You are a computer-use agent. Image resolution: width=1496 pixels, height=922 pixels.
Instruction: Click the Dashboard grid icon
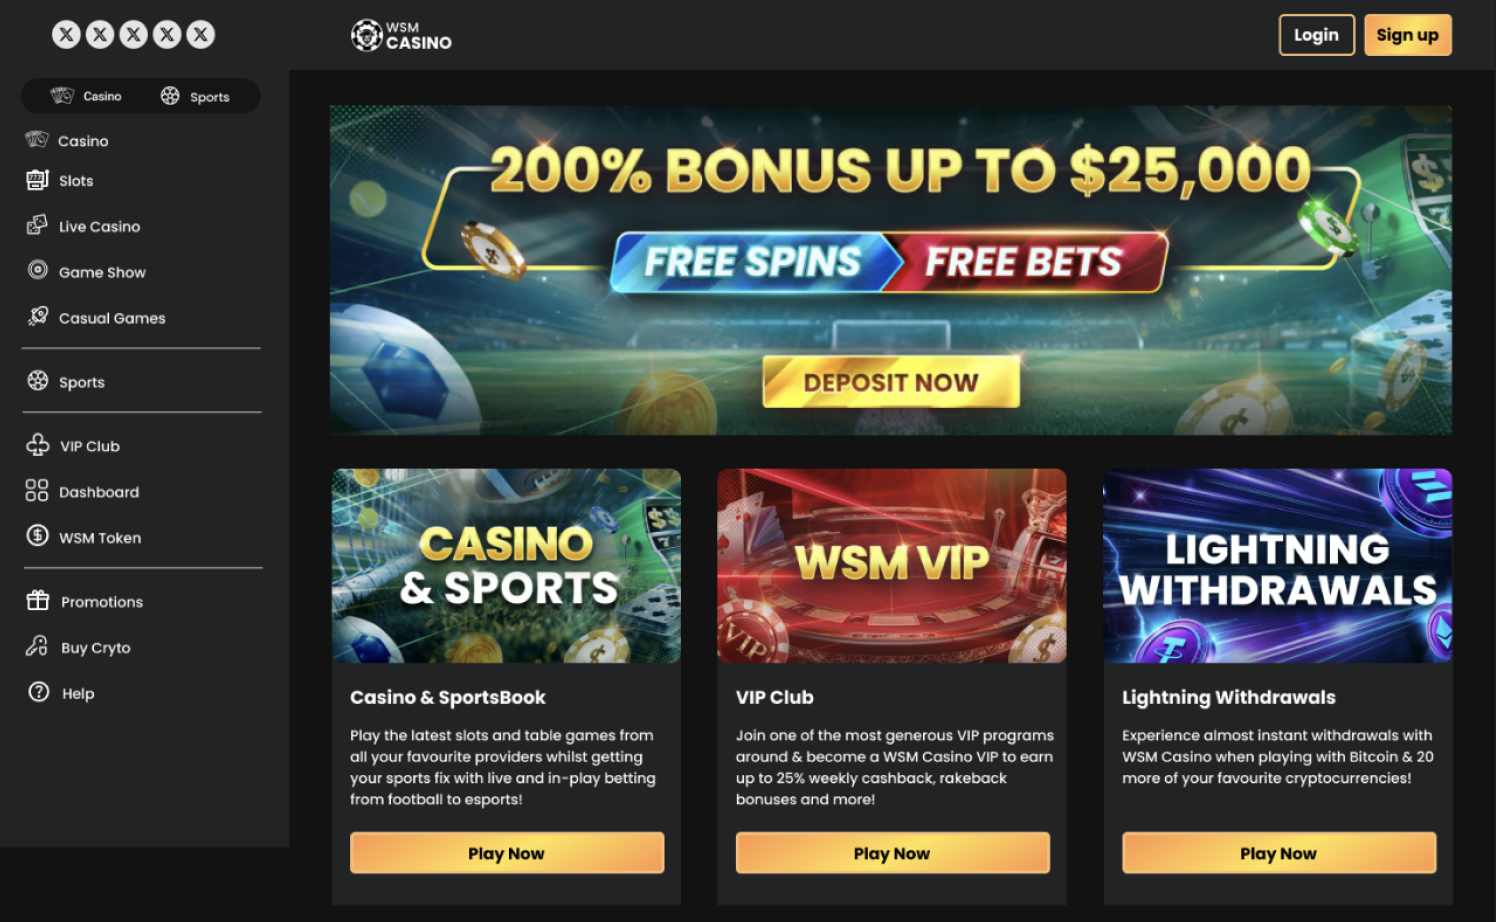pyautogui.click(x=37, y=490)
